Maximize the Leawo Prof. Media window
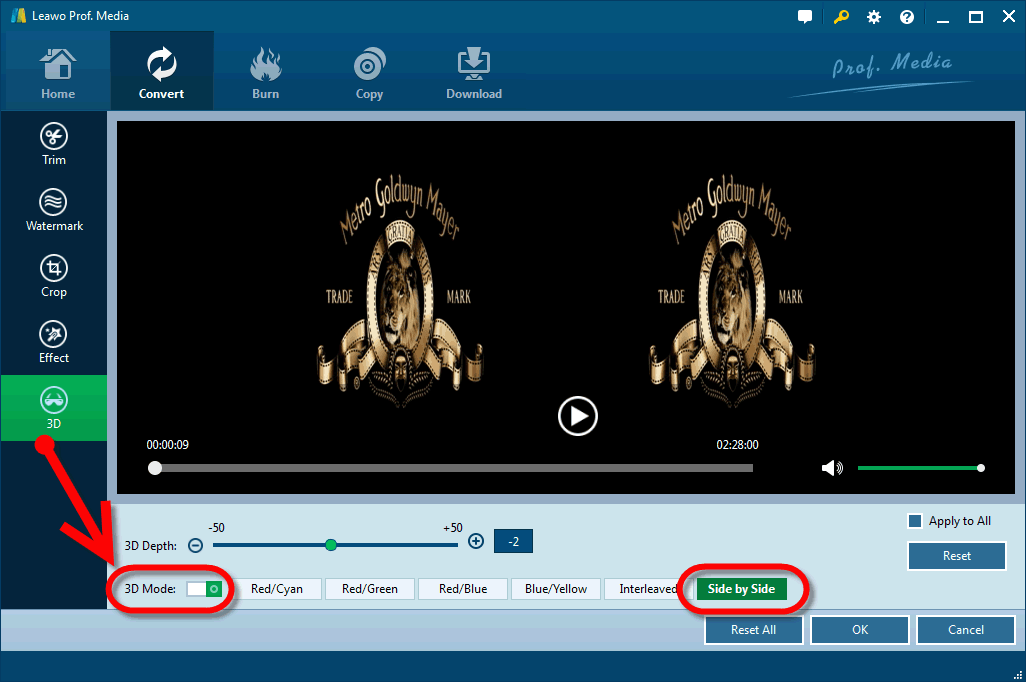This screenshot has height=682, width=1026. [x=976, y=17]
